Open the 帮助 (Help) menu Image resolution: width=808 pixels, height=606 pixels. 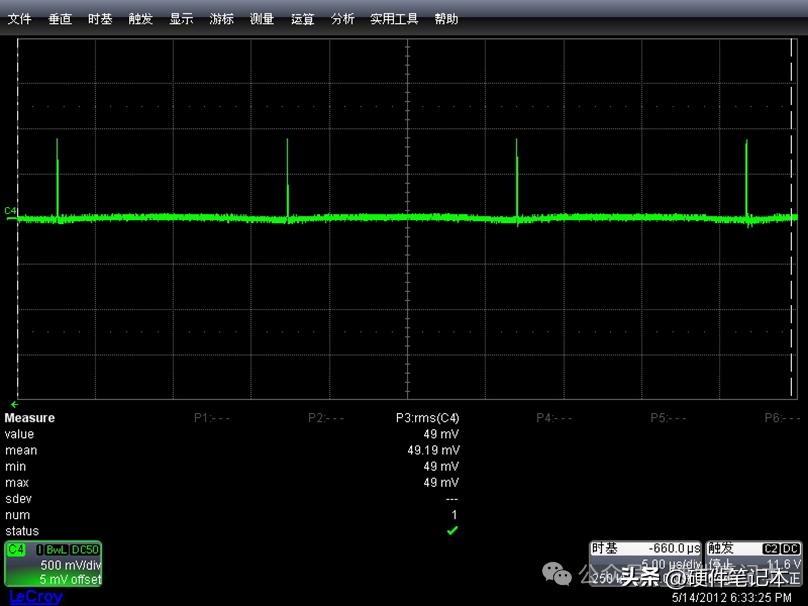click(446, 19)
